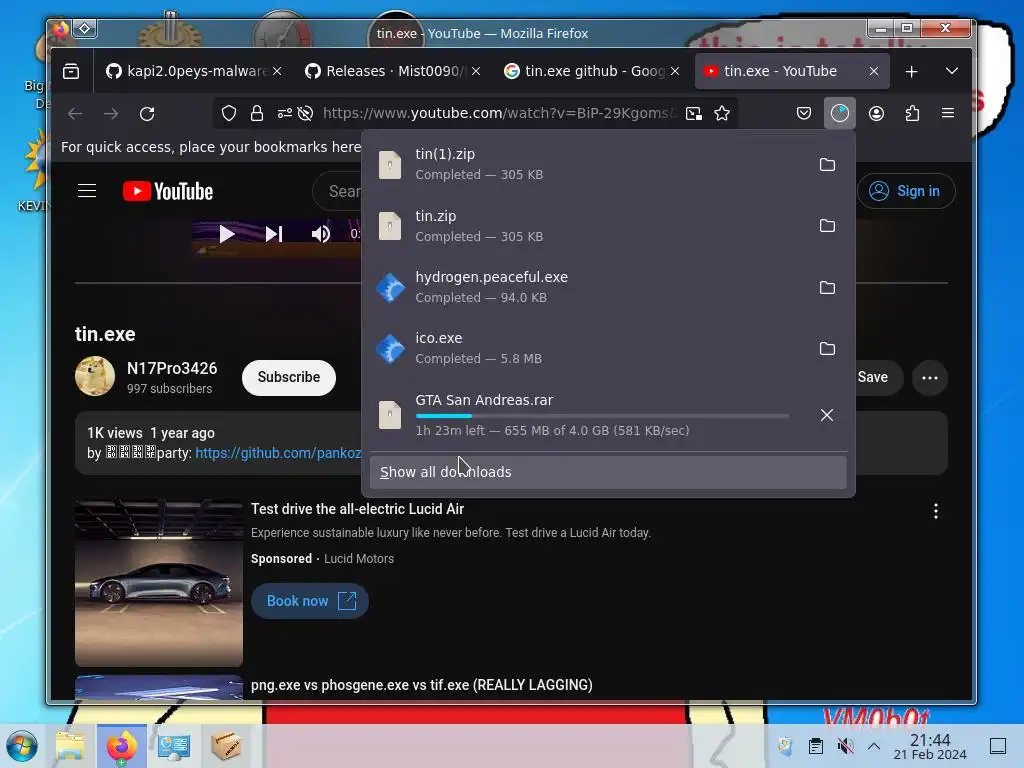1024x768 pixels.
Task: Open the ico.exe download entry
Action: [x=588, y=348]
